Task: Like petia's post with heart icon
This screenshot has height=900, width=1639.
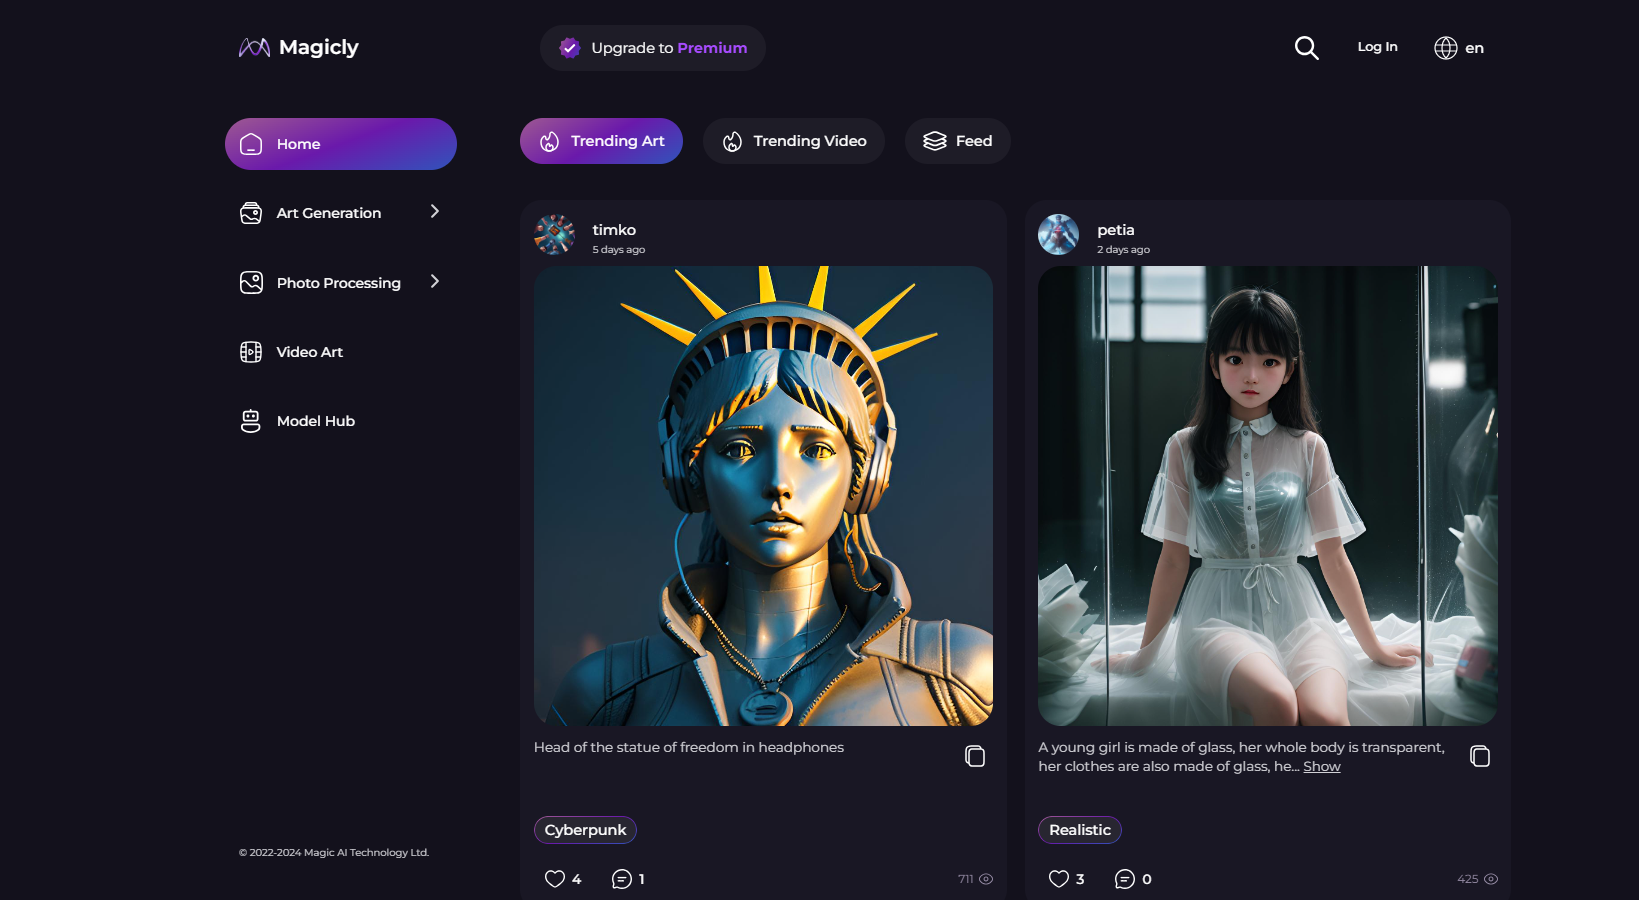Action: pyautogui.click(x=1059, y=879)
